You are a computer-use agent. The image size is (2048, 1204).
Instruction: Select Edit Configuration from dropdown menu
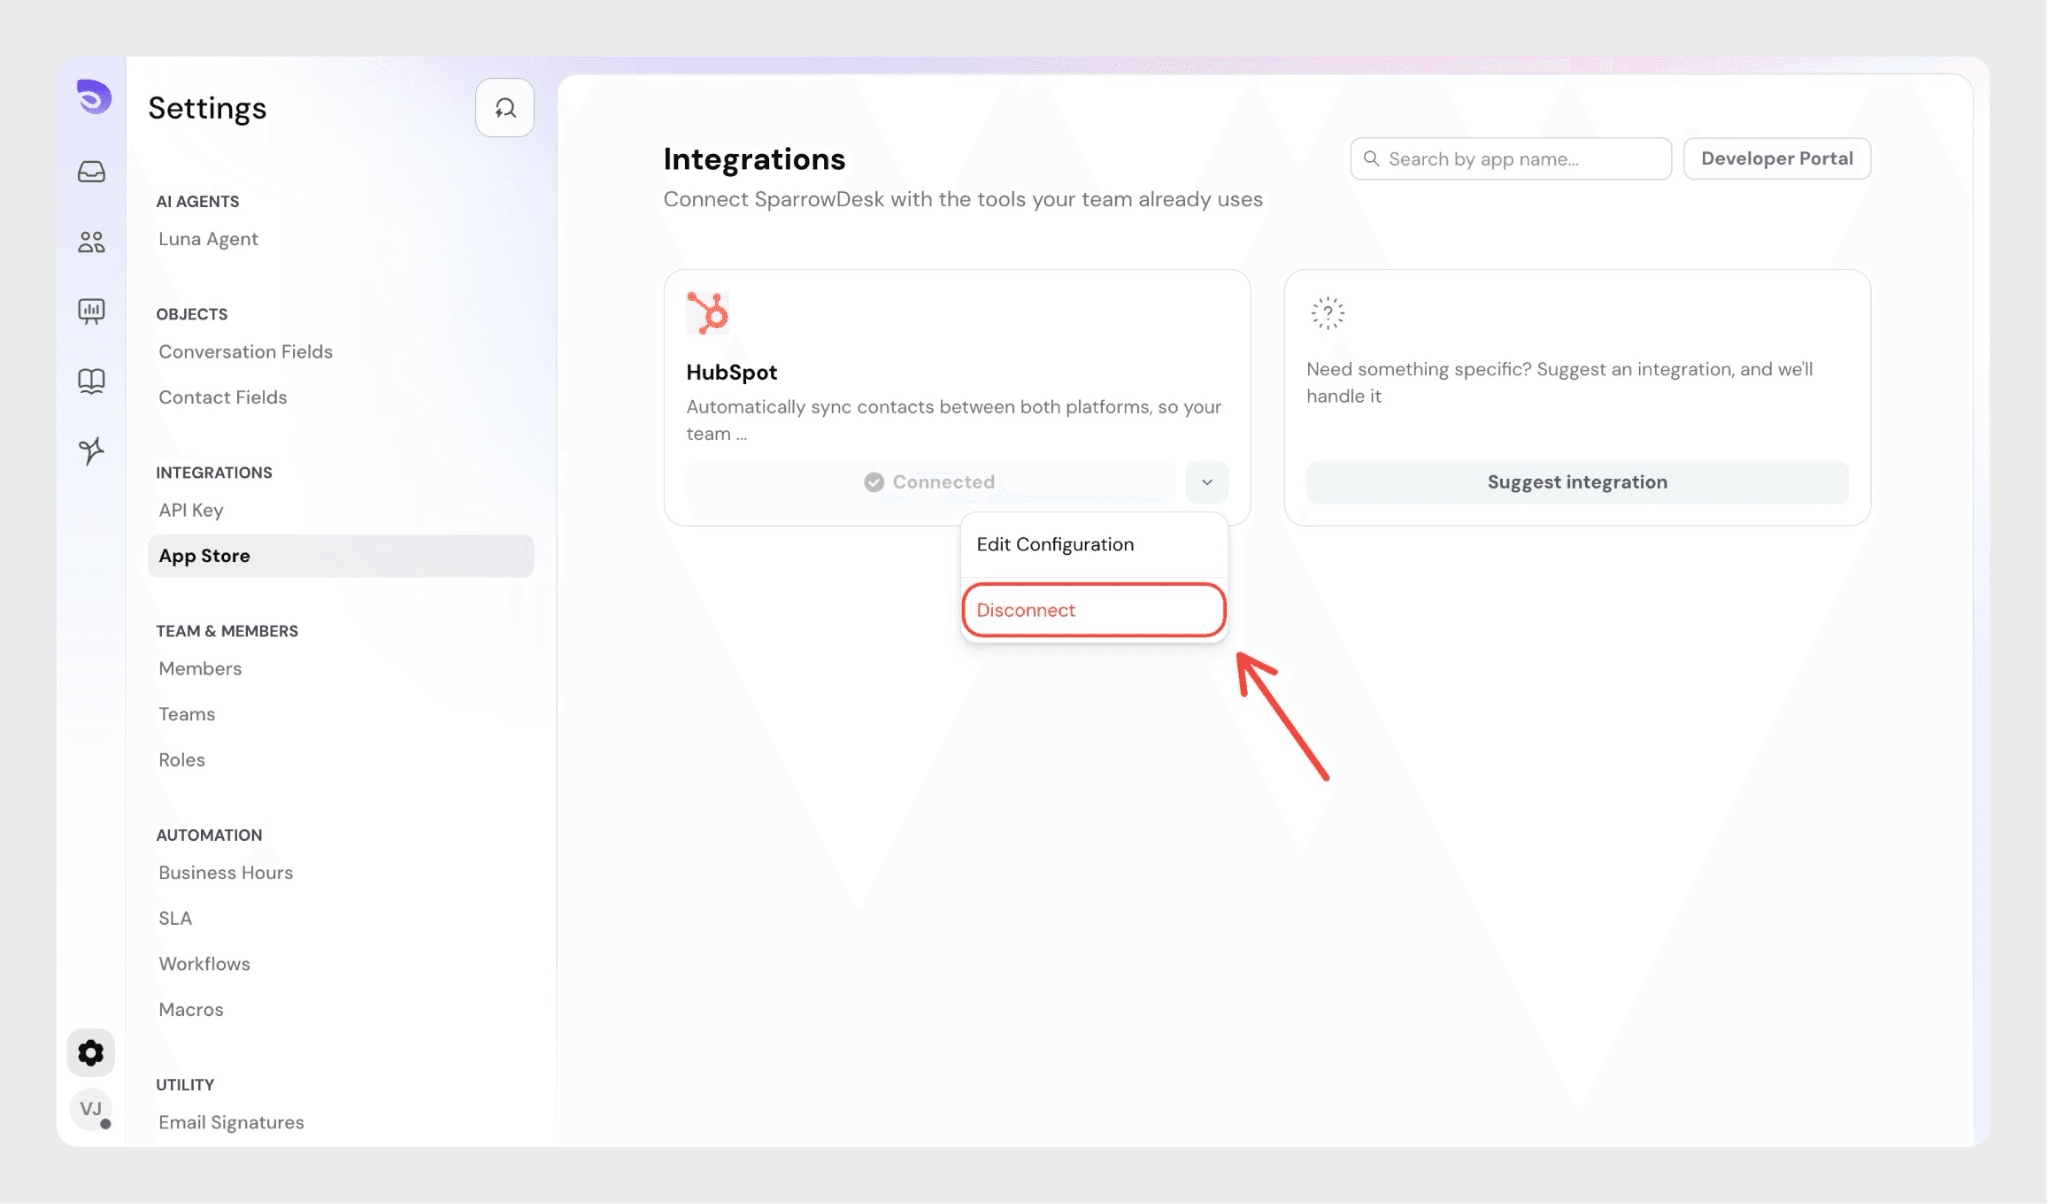(x=1055, y=545)
